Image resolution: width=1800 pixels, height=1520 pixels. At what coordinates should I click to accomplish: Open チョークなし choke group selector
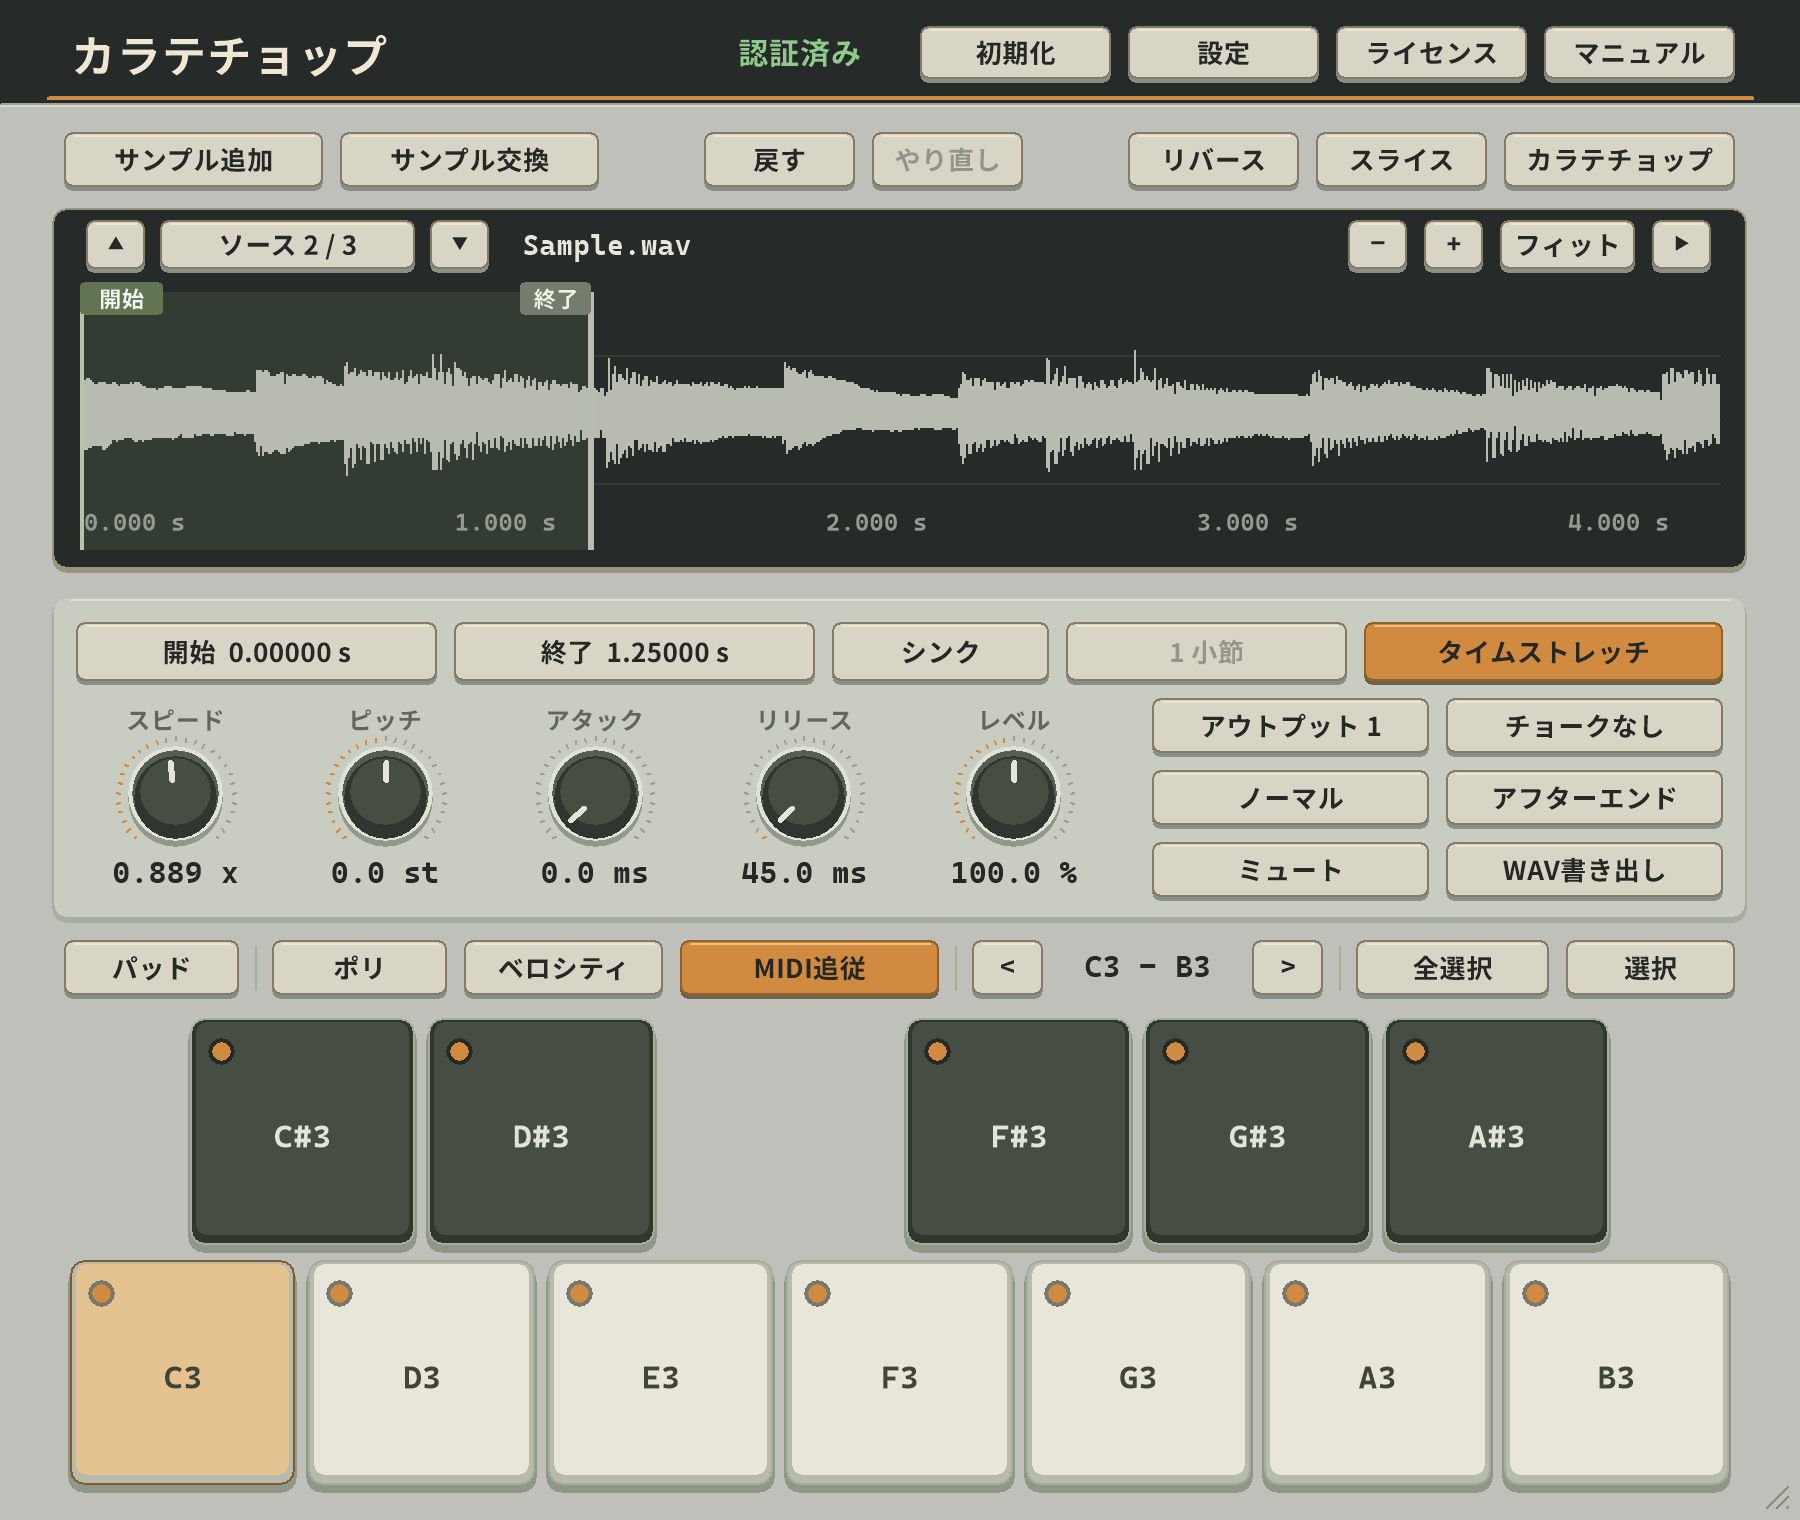coord(1584,726)
